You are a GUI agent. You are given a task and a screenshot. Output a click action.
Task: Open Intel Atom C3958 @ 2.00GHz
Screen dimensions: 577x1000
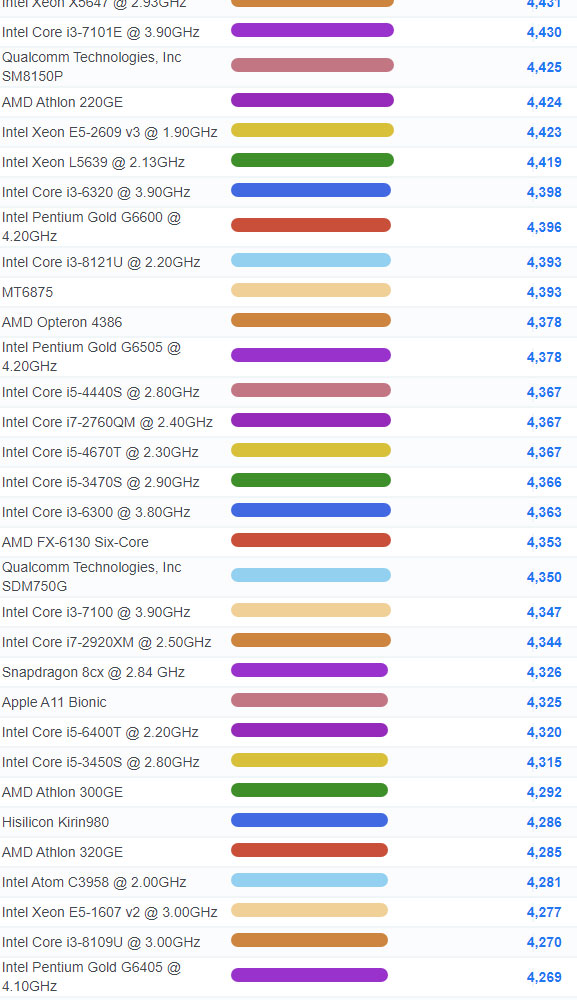[94, 882]
